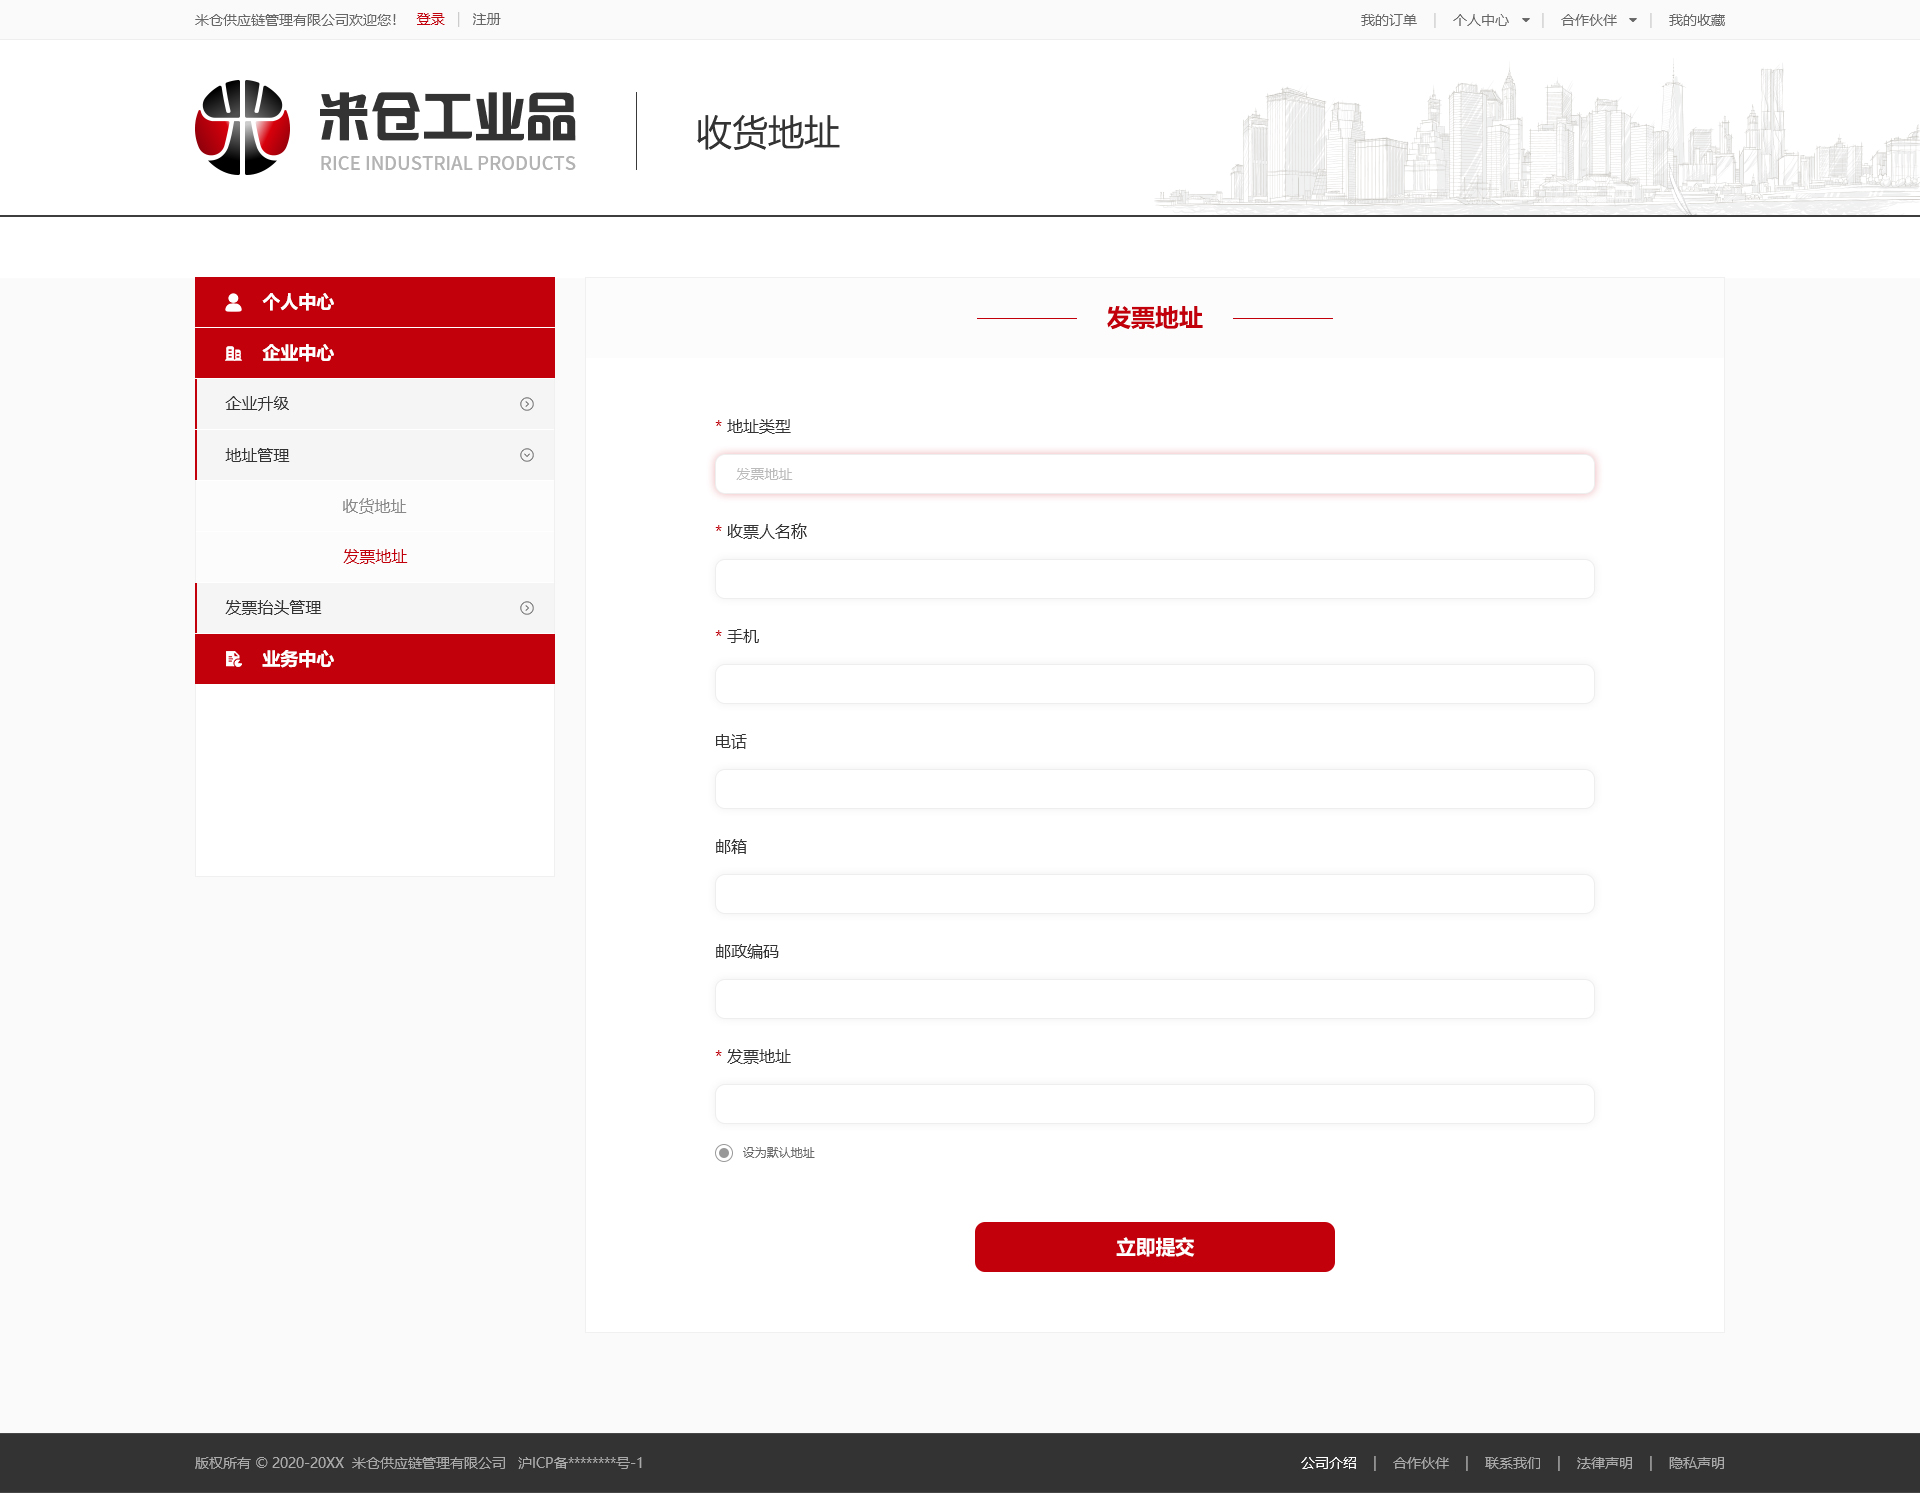Image resolution: width=1920 pixels, height=1493 pixels.
Task: Select the 设为默认地址 radio button
Action: 723,1152
